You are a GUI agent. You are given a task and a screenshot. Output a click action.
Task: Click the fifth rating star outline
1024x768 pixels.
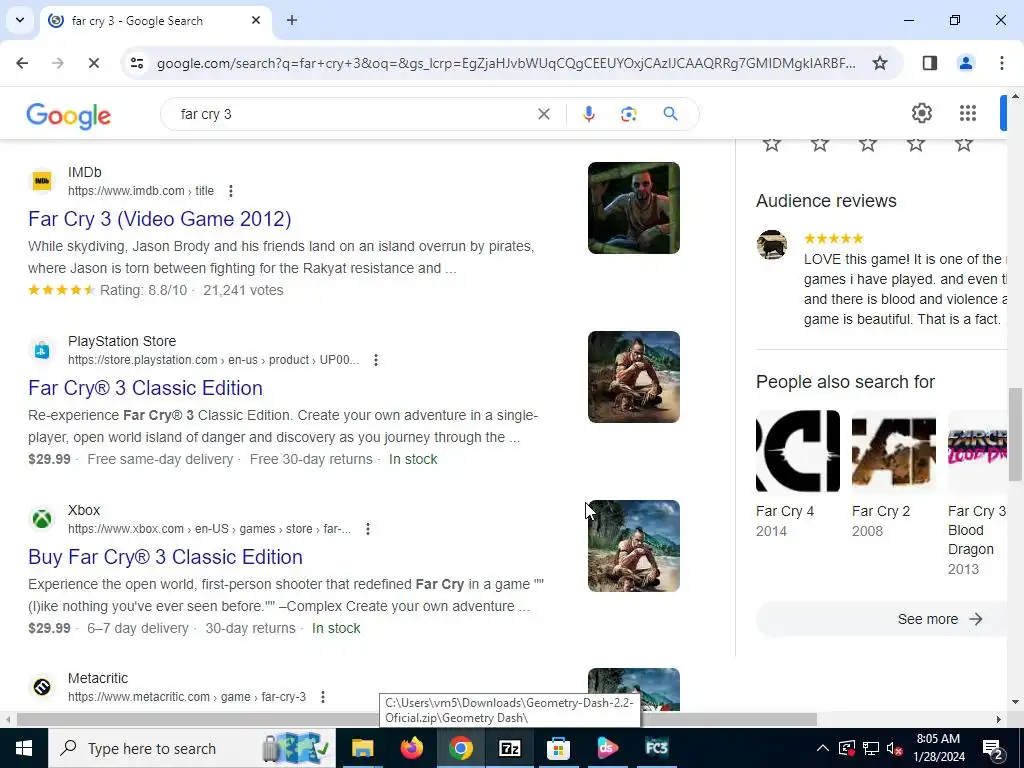tap(964, 144)
